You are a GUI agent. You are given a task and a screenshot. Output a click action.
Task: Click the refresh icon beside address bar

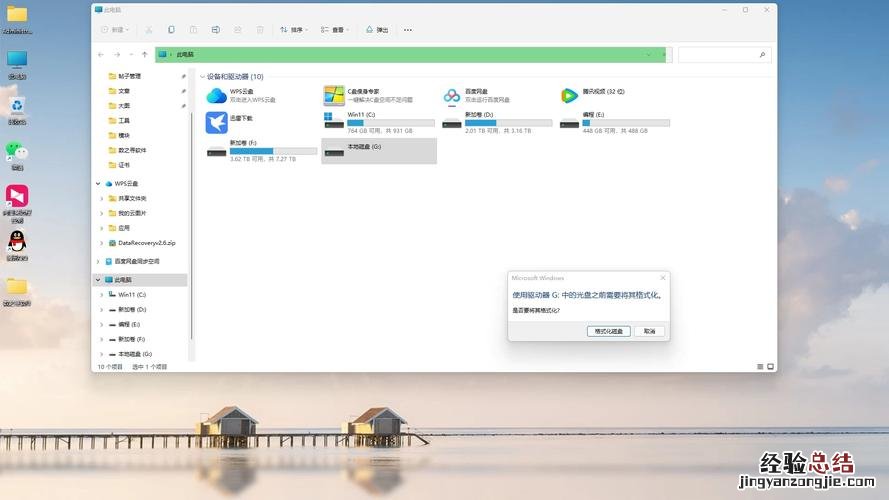tap(664, 54)
